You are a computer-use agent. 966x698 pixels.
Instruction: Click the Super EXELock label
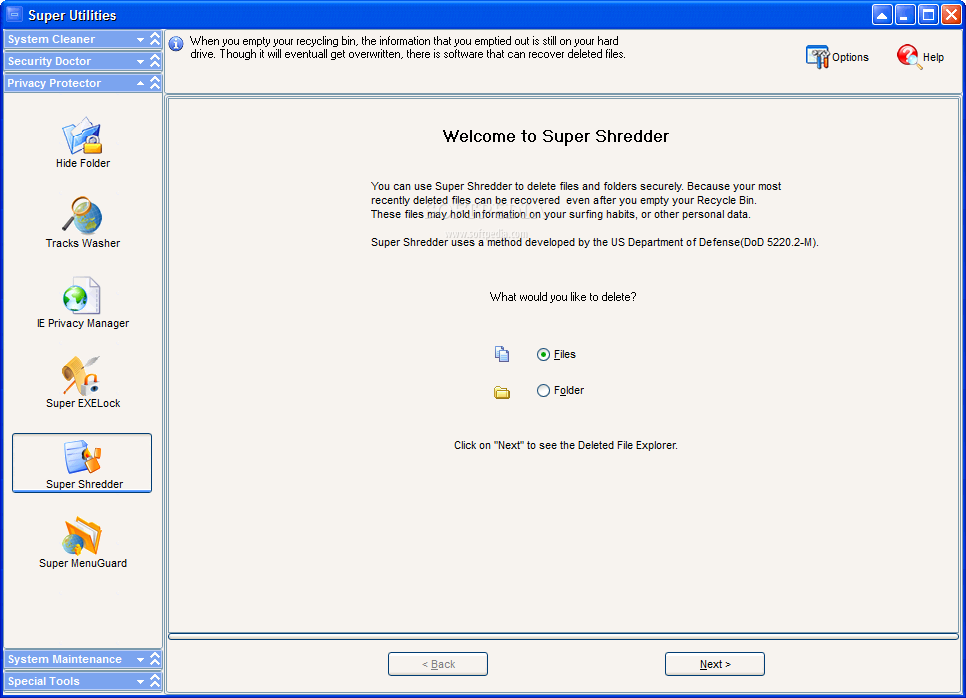(x=83, y=404)
